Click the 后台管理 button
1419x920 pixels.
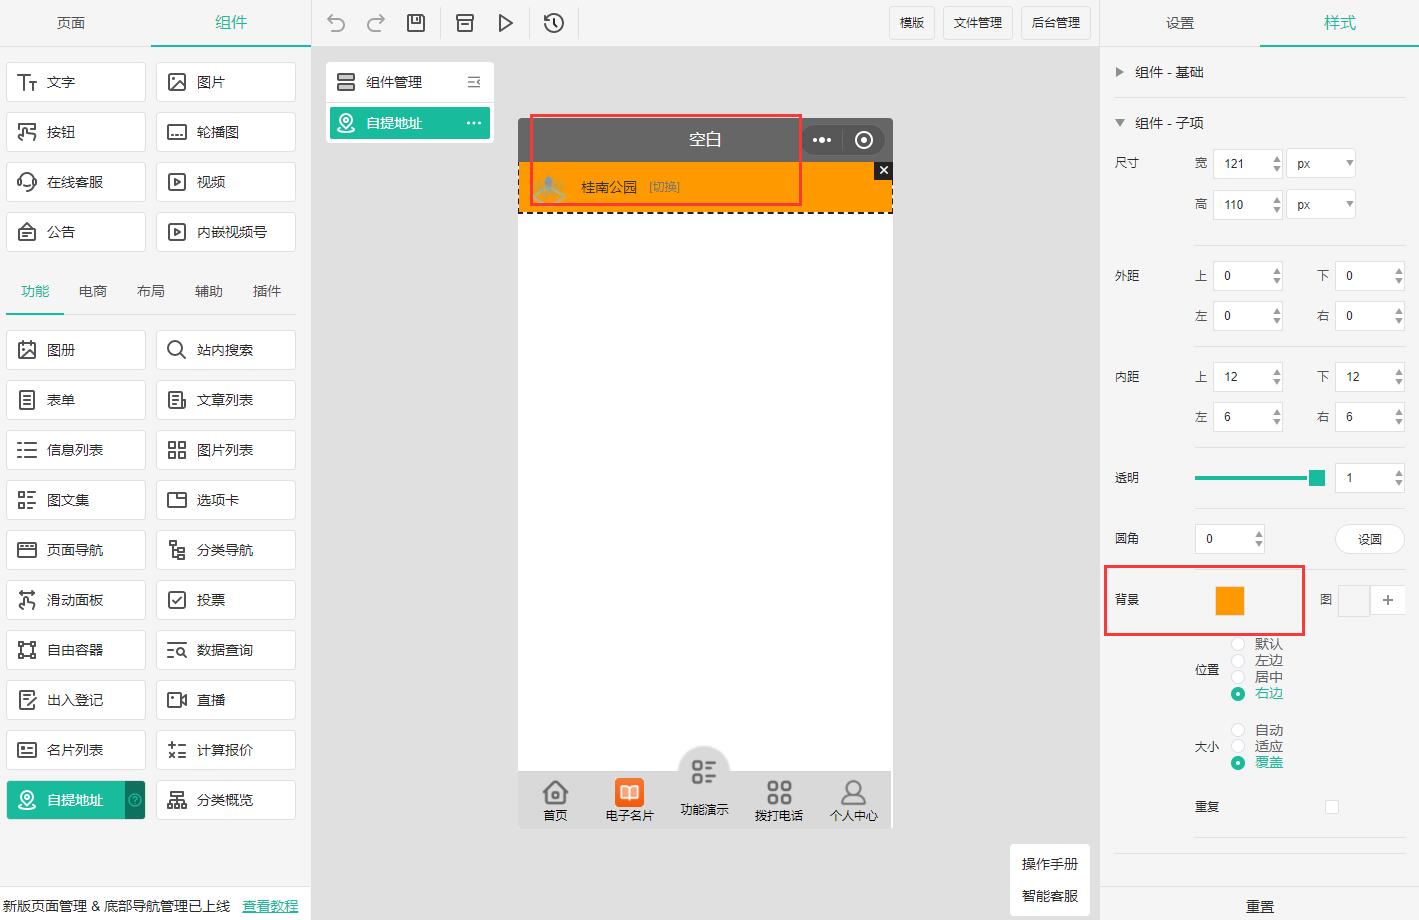click(x=1055, y=23)
